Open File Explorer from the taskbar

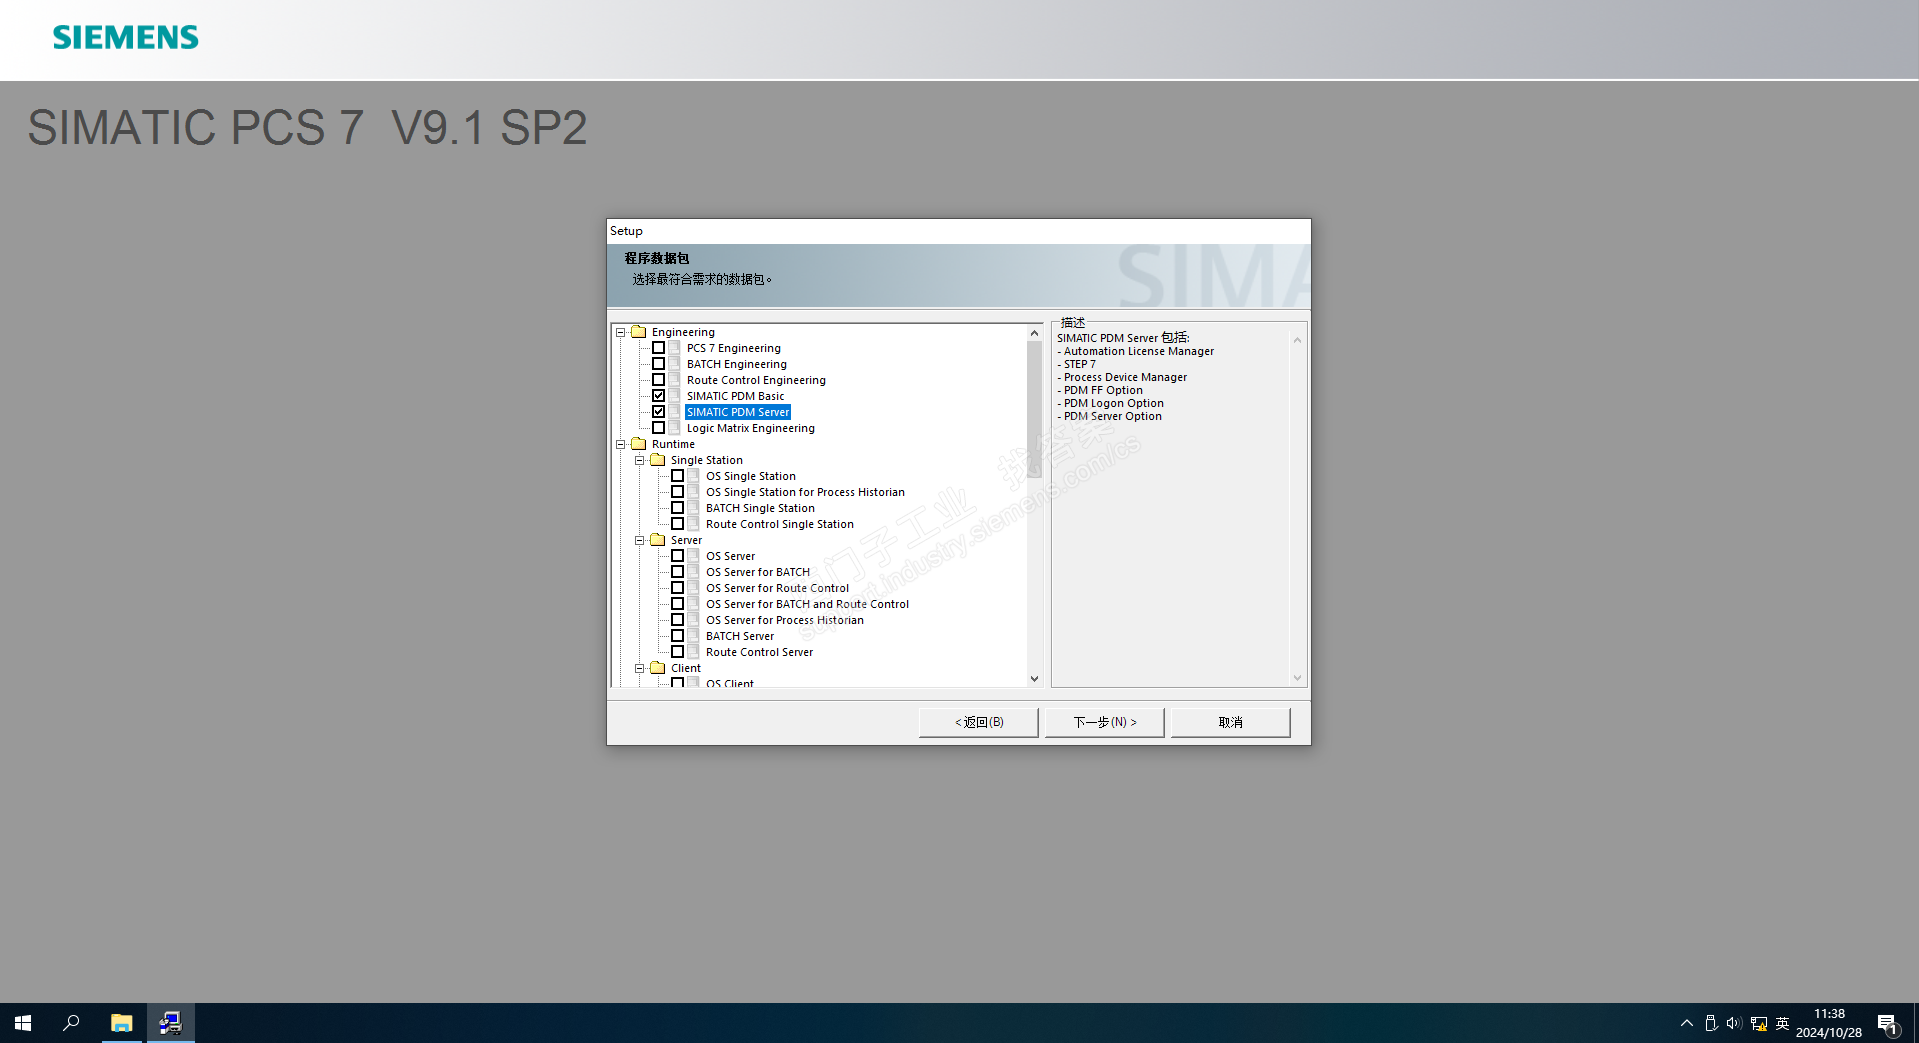click(122, 1023)
